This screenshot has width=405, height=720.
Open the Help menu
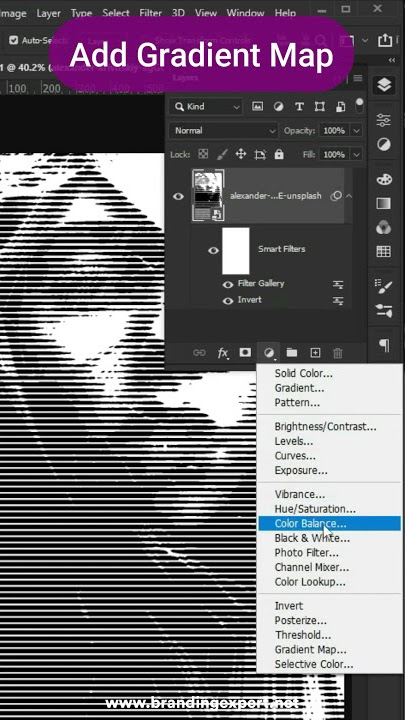[x=285, y=13]
